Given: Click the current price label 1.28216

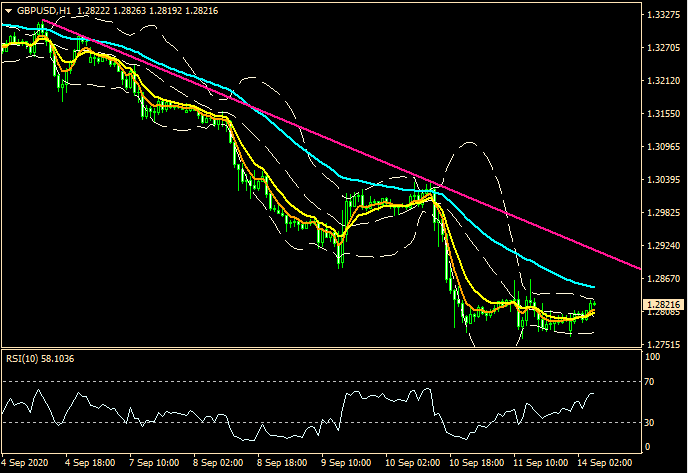Looking at the screenshot, I should pos(661,303).
